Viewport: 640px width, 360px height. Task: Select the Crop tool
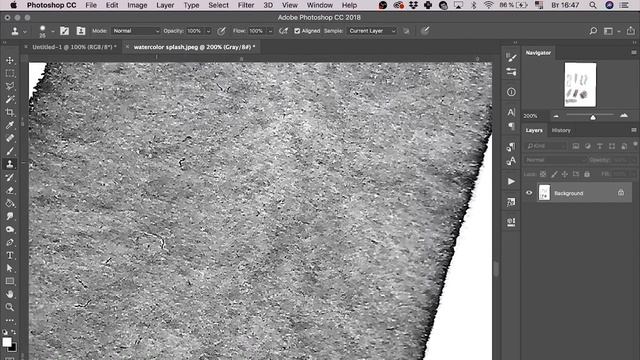coord(10,112)
